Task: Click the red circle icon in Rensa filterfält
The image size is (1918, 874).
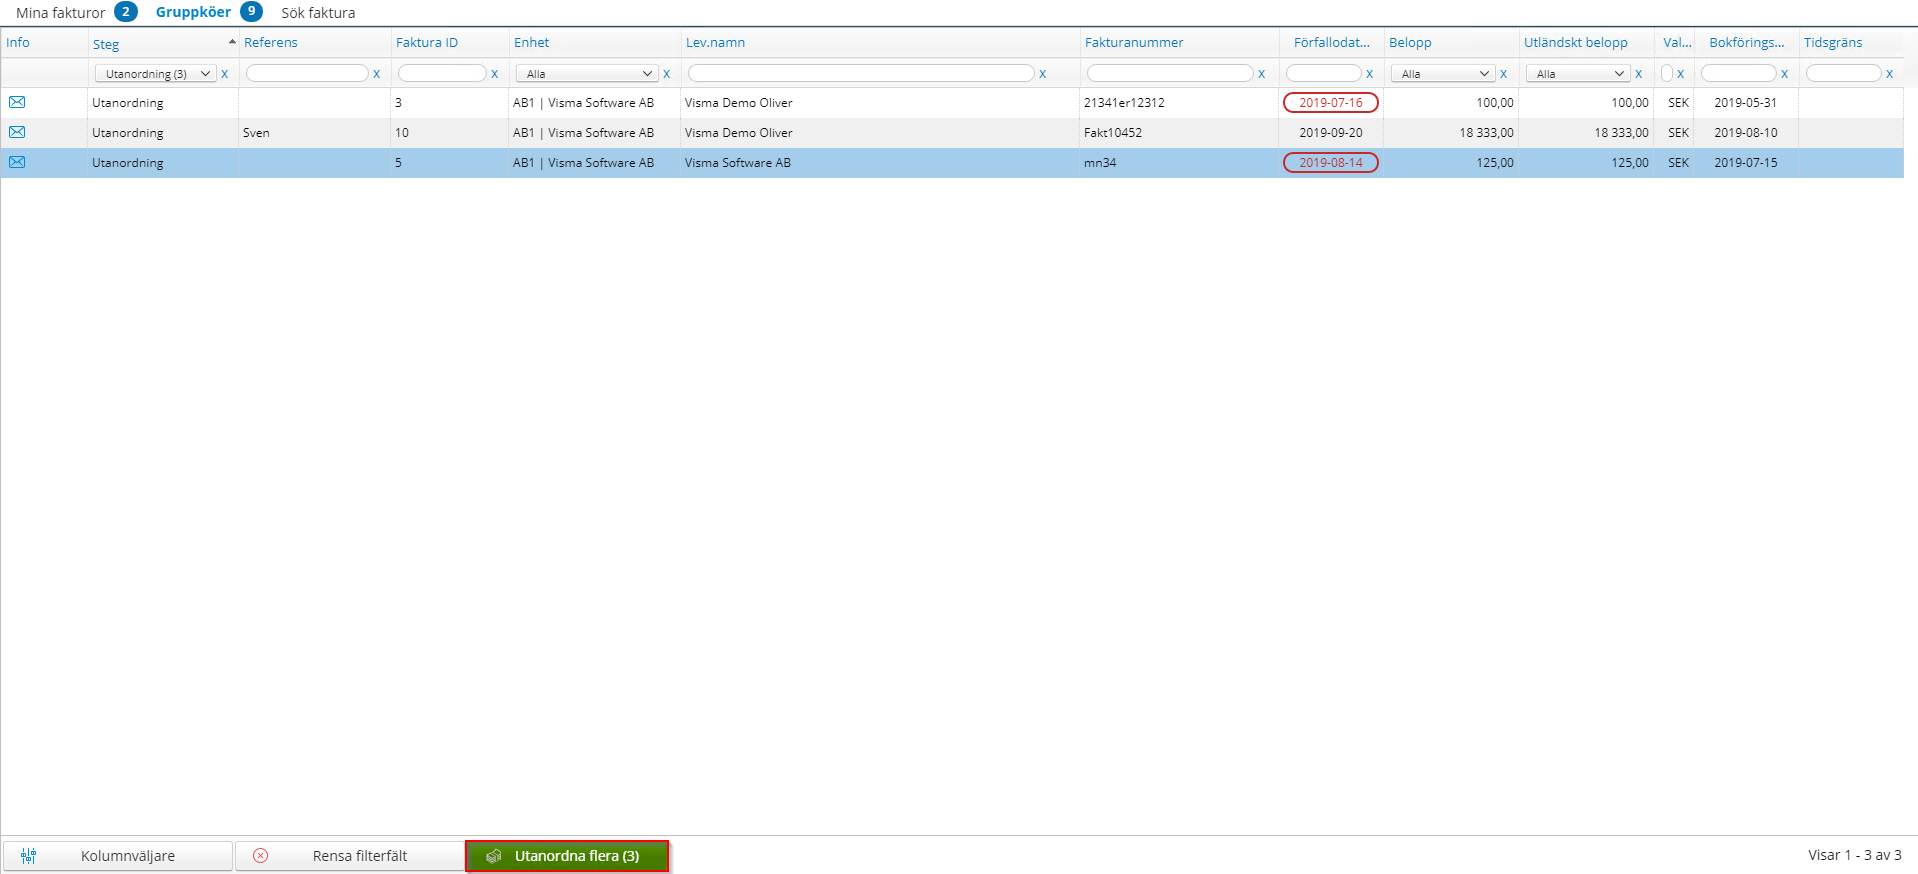Action: pos(261,856)
